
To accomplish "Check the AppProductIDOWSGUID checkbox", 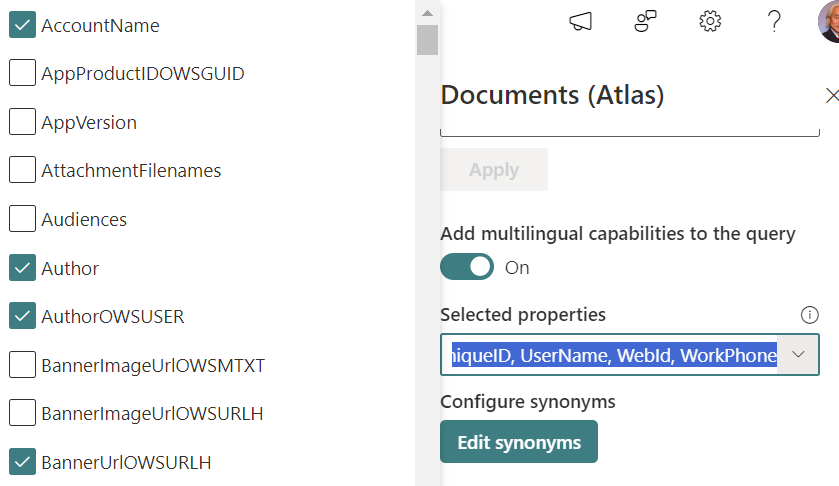I will click(x=23, y=73).
